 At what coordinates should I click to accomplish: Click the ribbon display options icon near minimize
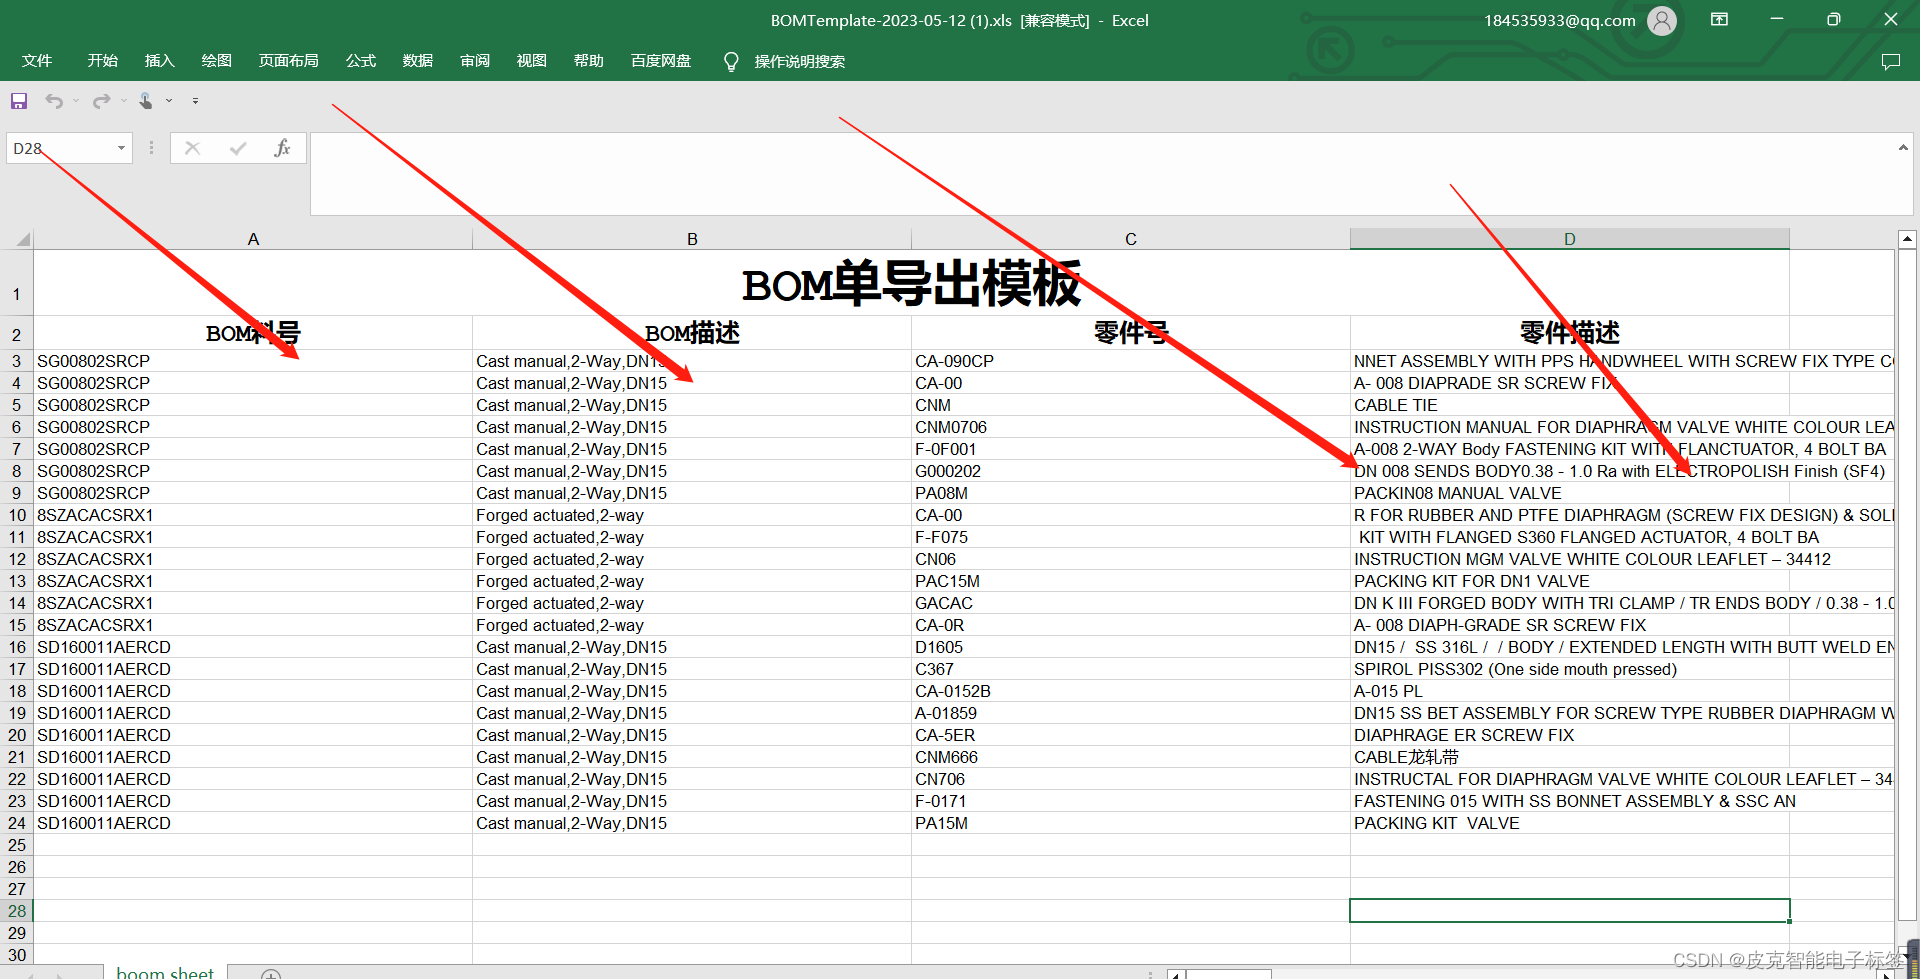(x=1719, y=20)
